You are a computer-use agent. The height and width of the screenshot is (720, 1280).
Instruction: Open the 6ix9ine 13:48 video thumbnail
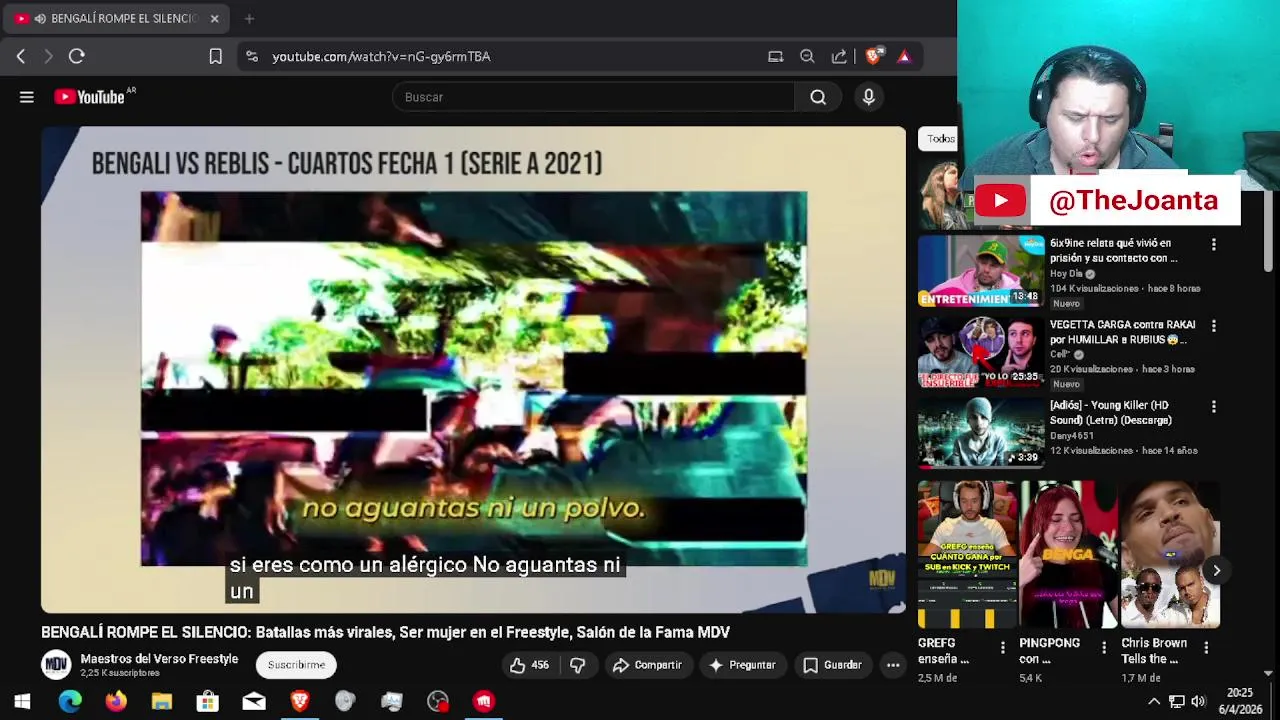point(981,271)
